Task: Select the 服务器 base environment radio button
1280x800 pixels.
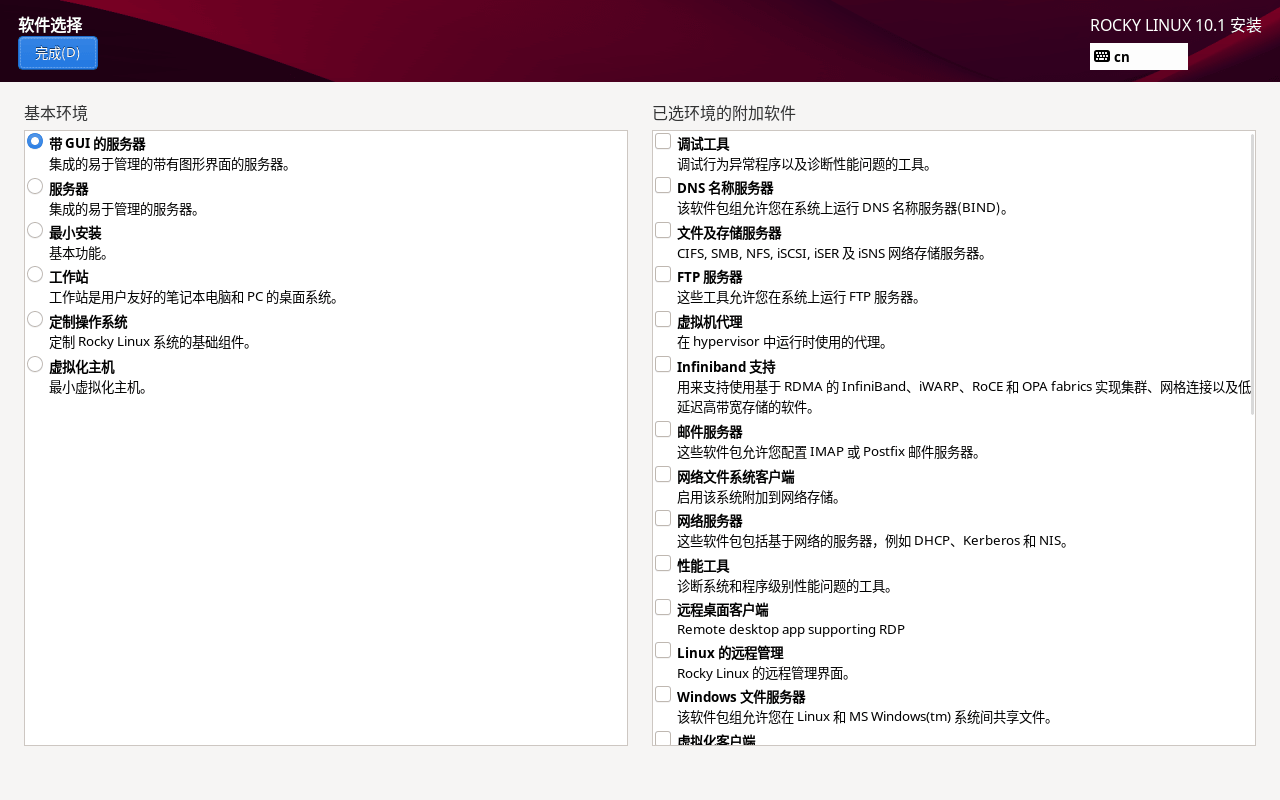Action: click(x=35, y=186)
